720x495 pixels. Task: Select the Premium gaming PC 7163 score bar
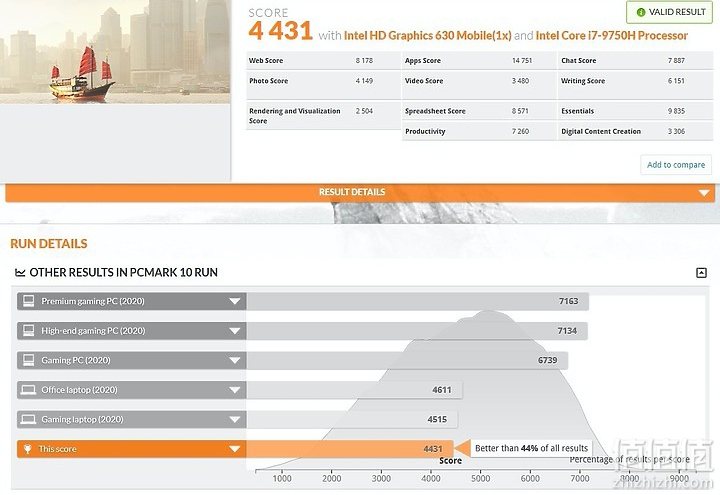click(417, 301)
